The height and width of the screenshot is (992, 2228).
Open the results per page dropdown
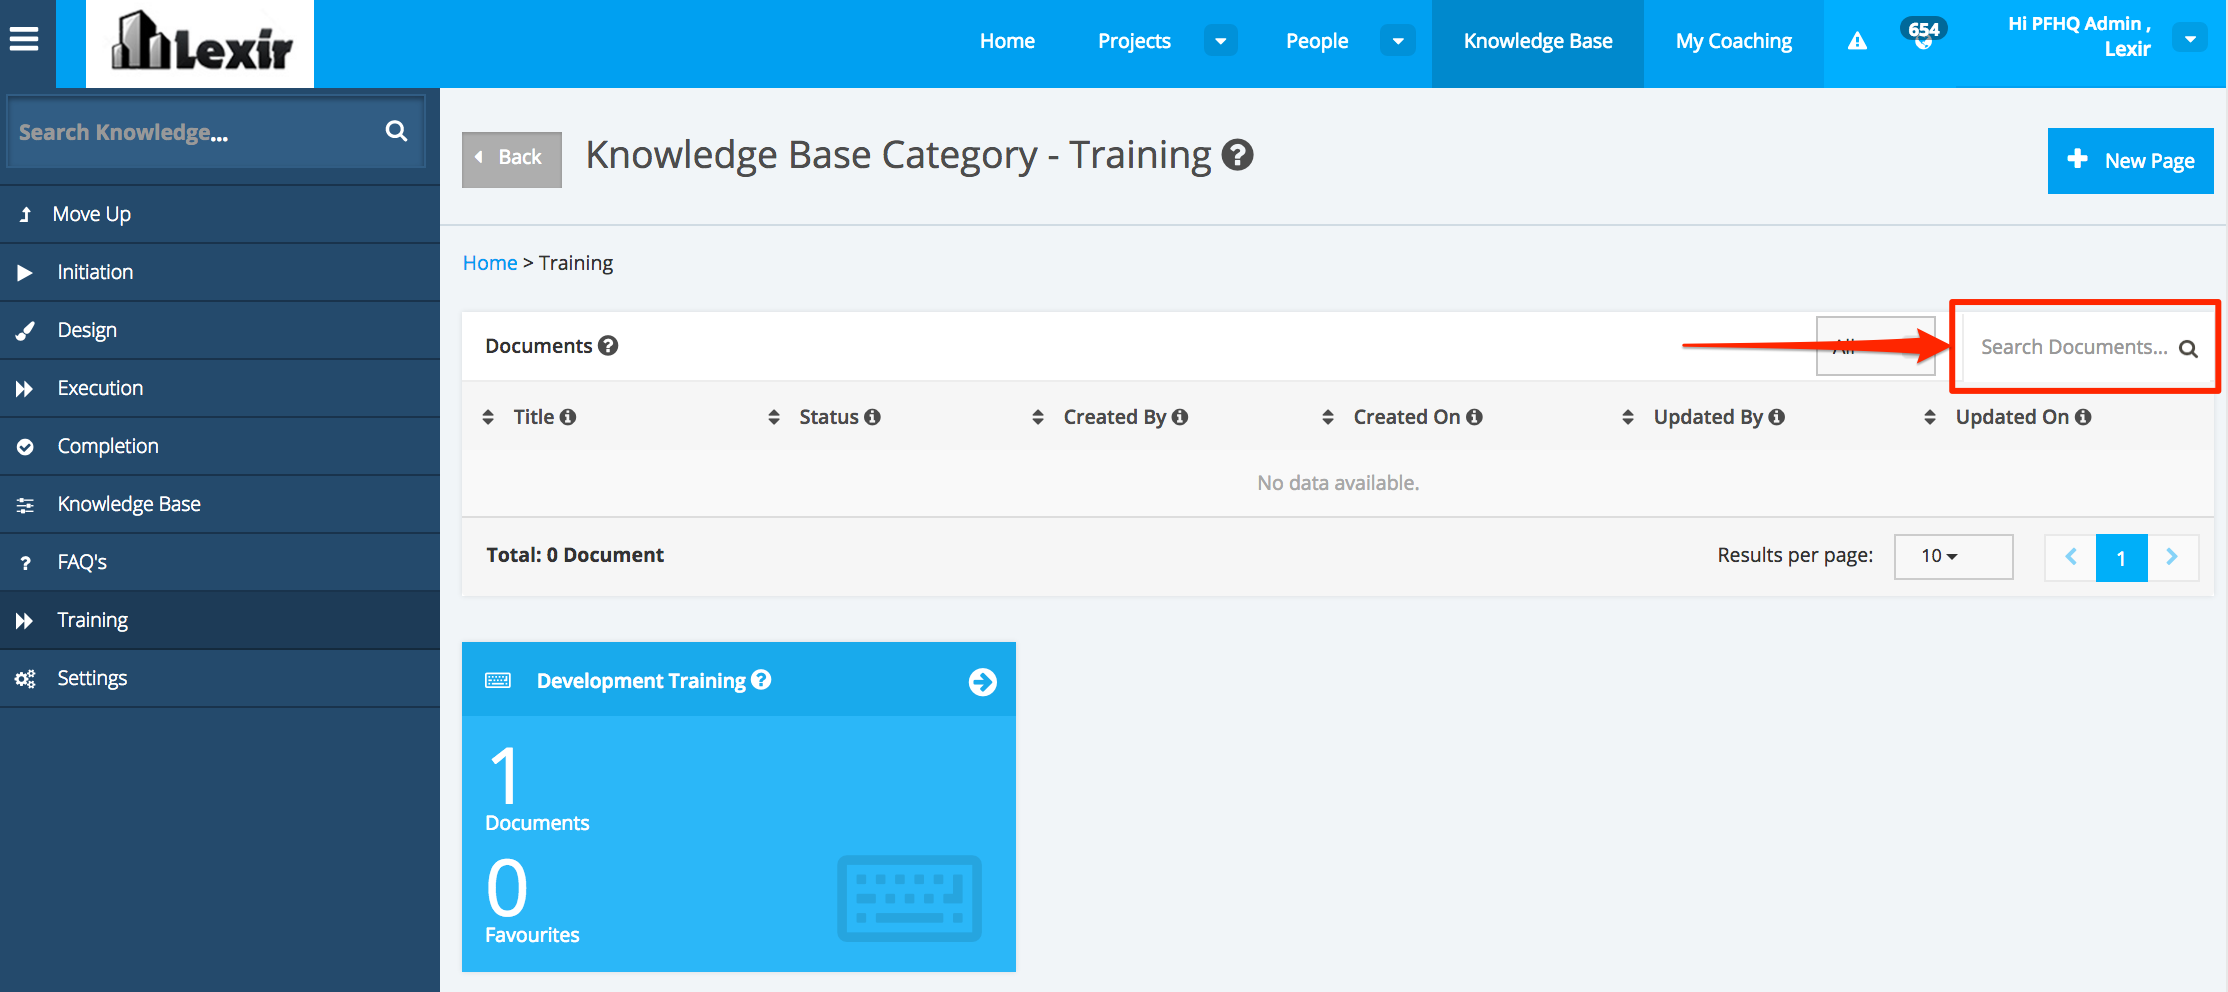(1953, 557)
